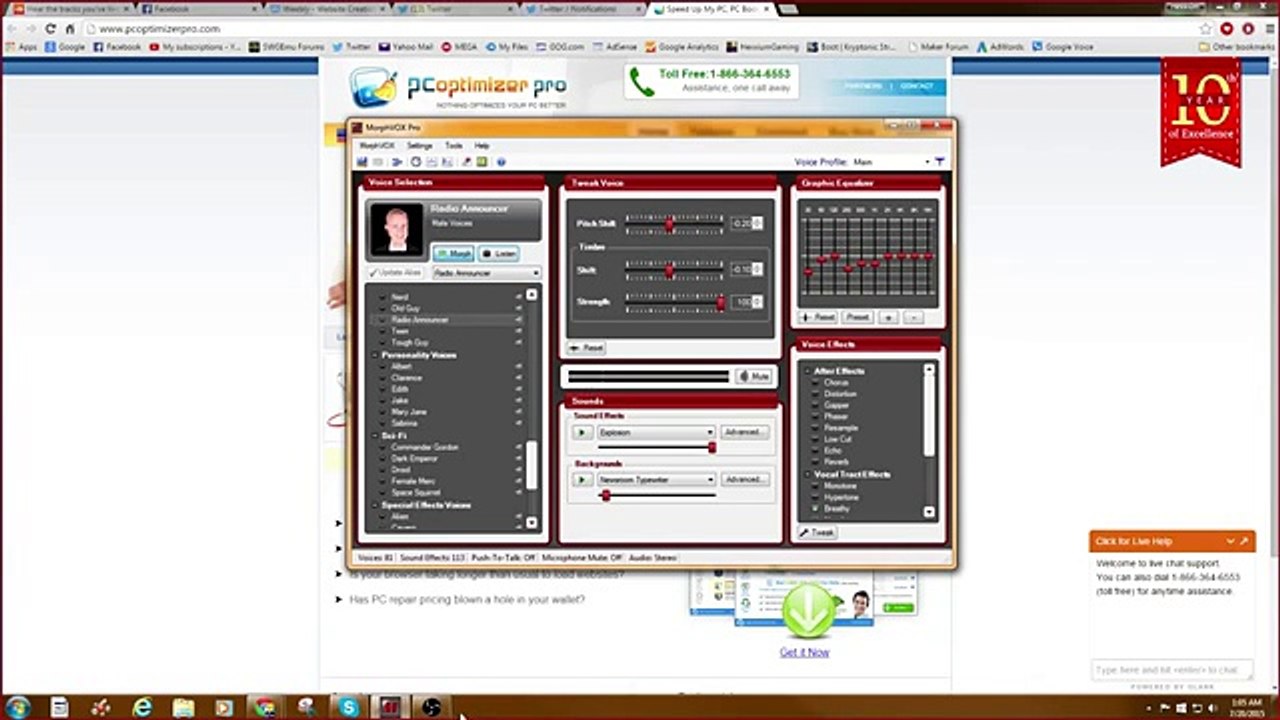Screen dimensions: 1280x720
Task: Click the green download arrow above Get it Now
Action: [808, 610]
